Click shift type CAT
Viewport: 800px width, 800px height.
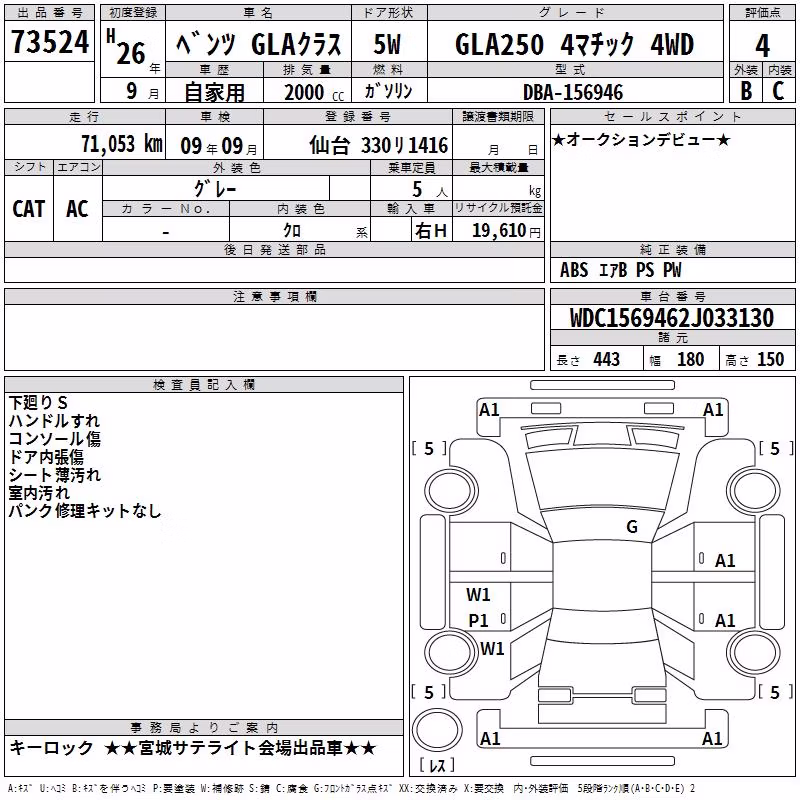coord(29,209)
